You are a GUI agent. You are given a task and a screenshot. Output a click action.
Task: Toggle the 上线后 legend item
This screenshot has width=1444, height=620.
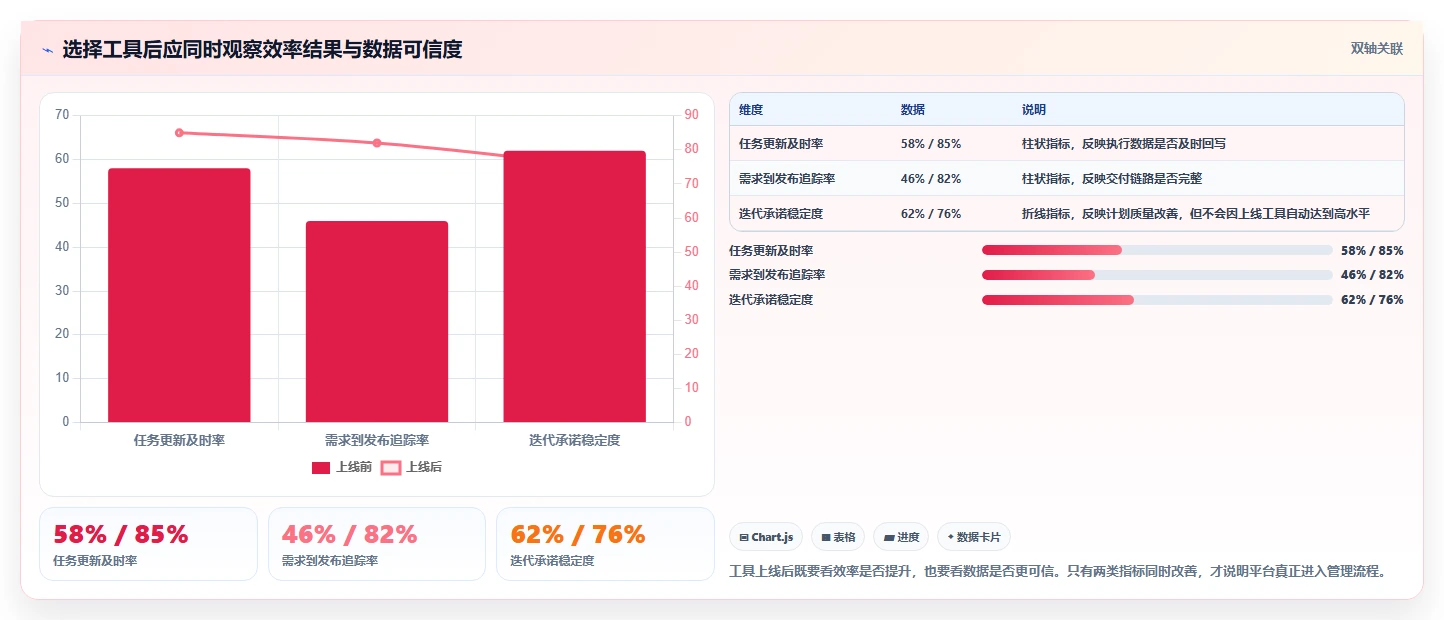coord(412,467)
